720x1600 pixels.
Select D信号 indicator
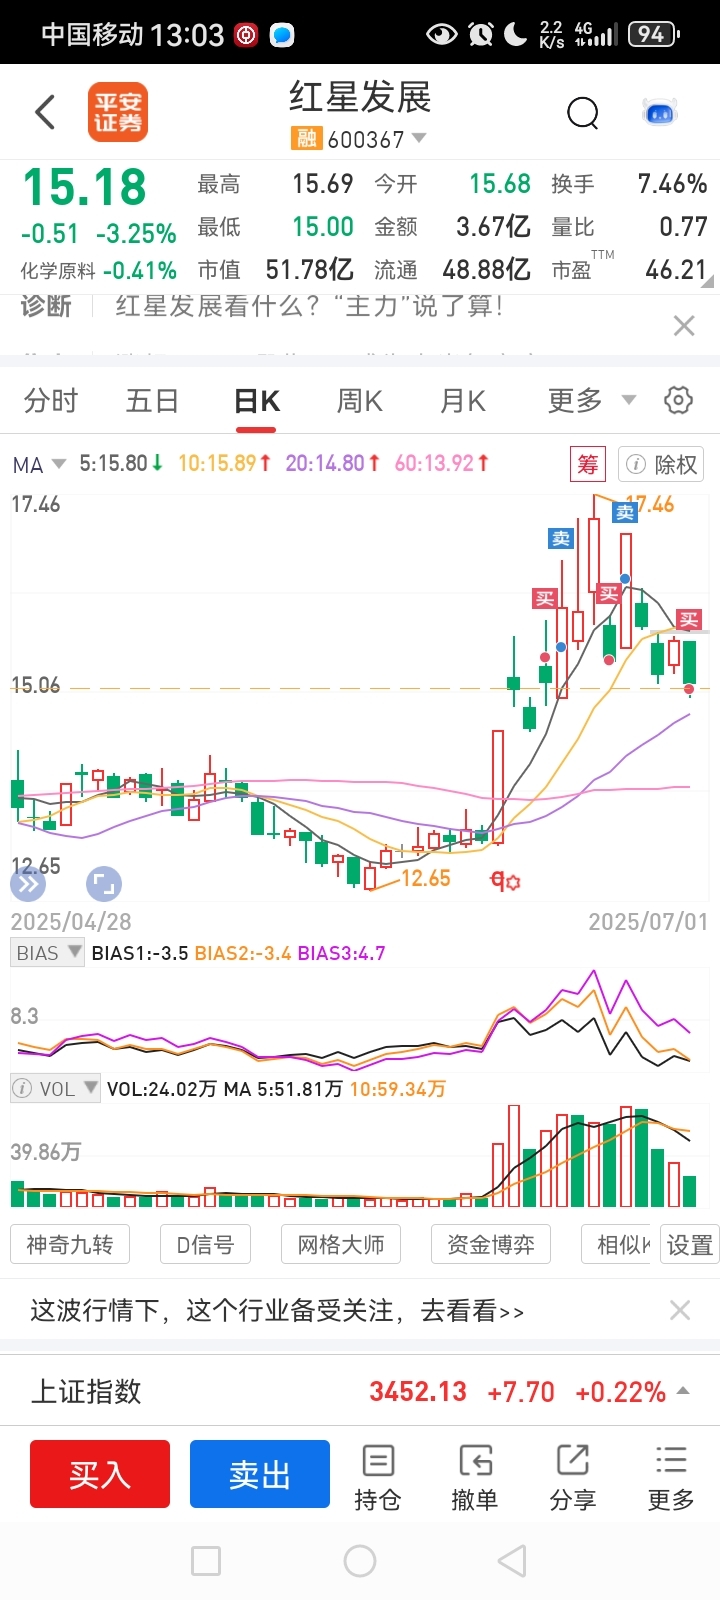[x=205, y=1245]
